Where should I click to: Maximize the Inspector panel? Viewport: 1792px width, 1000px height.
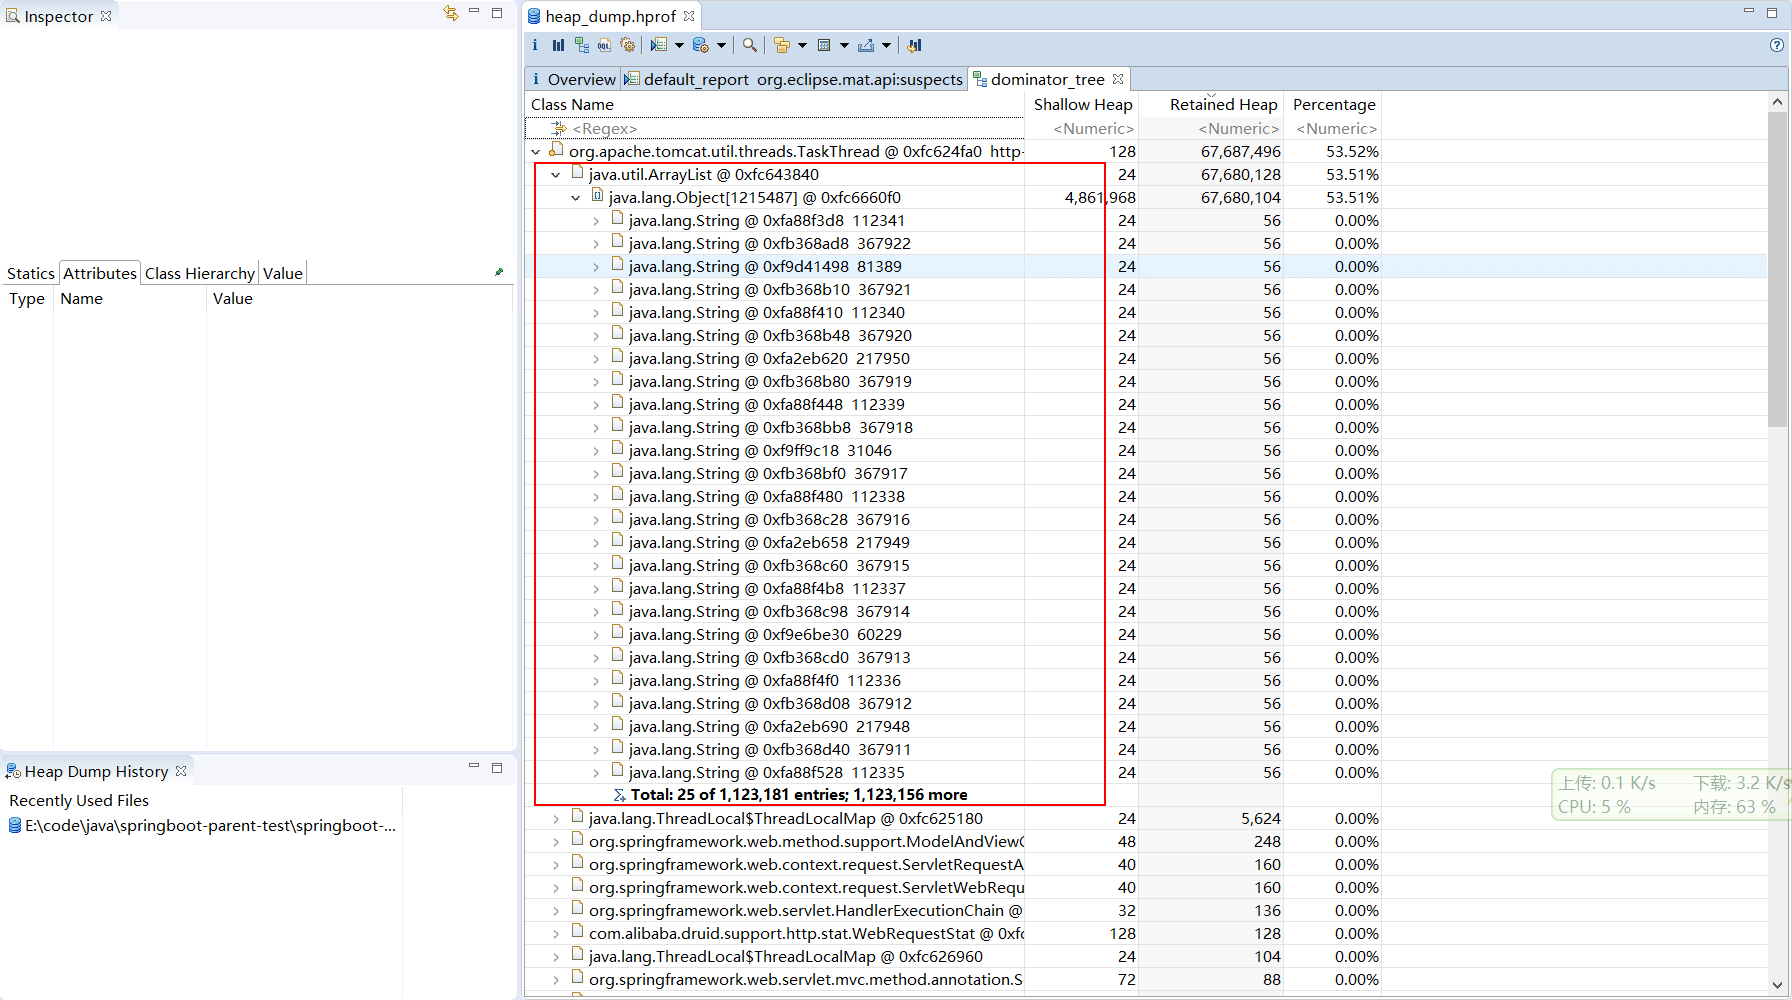tap(497, 12)
